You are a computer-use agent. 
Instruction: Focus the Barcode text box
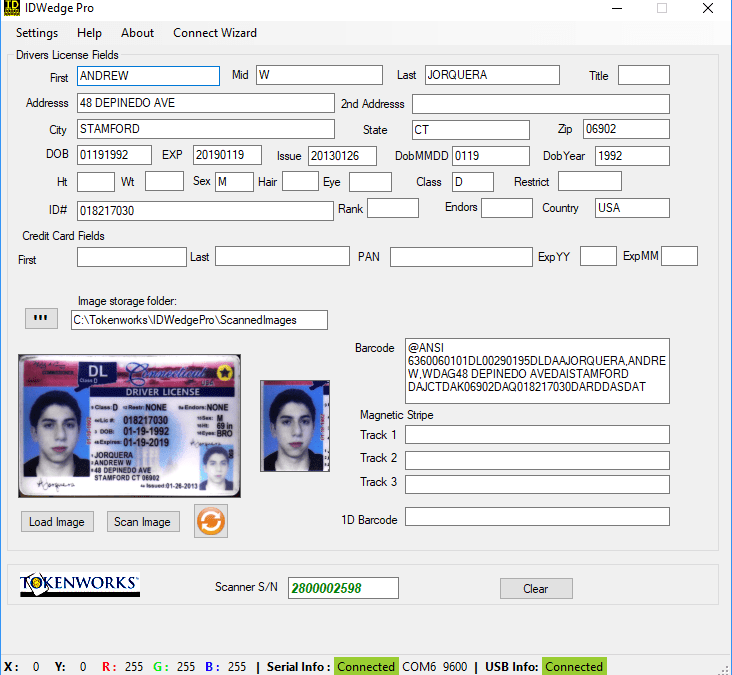click(x=537, y=371)
